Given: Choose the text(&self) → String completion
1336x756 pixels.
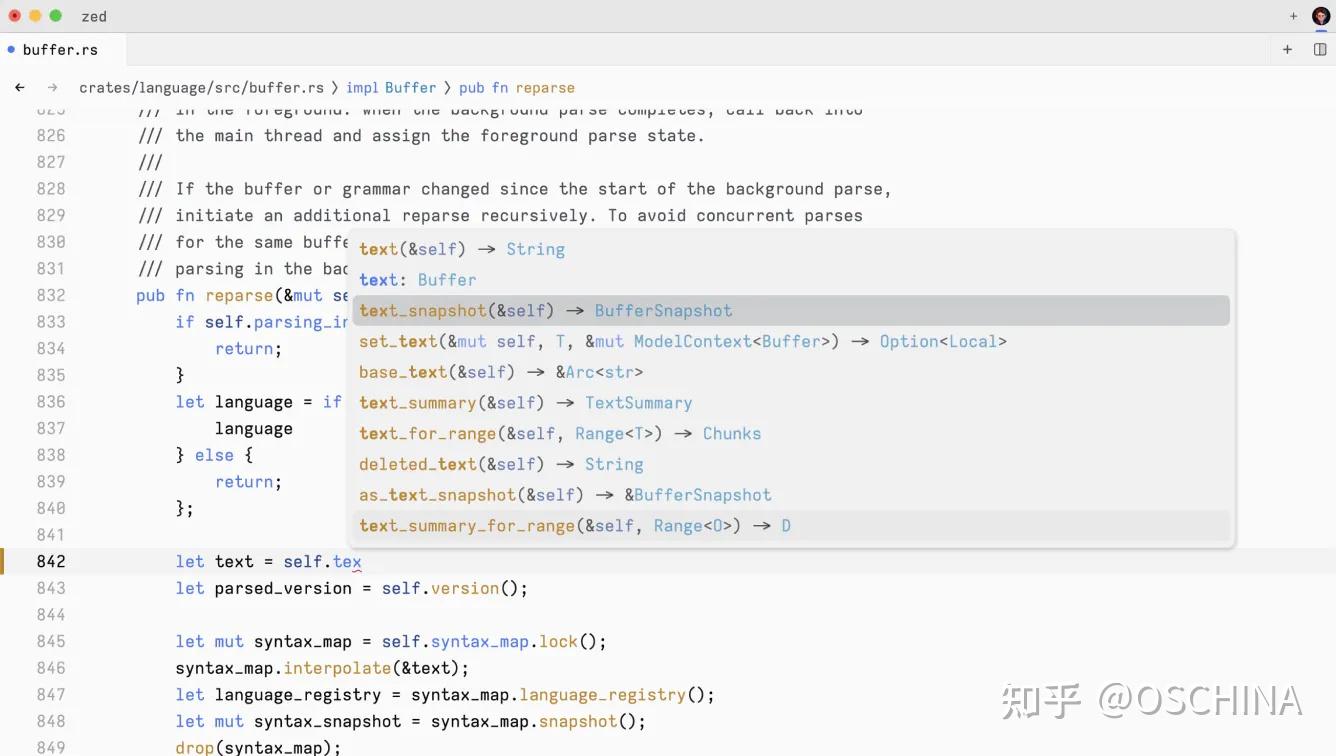Looking at the screenshot, I should click(x=791, y=249).
